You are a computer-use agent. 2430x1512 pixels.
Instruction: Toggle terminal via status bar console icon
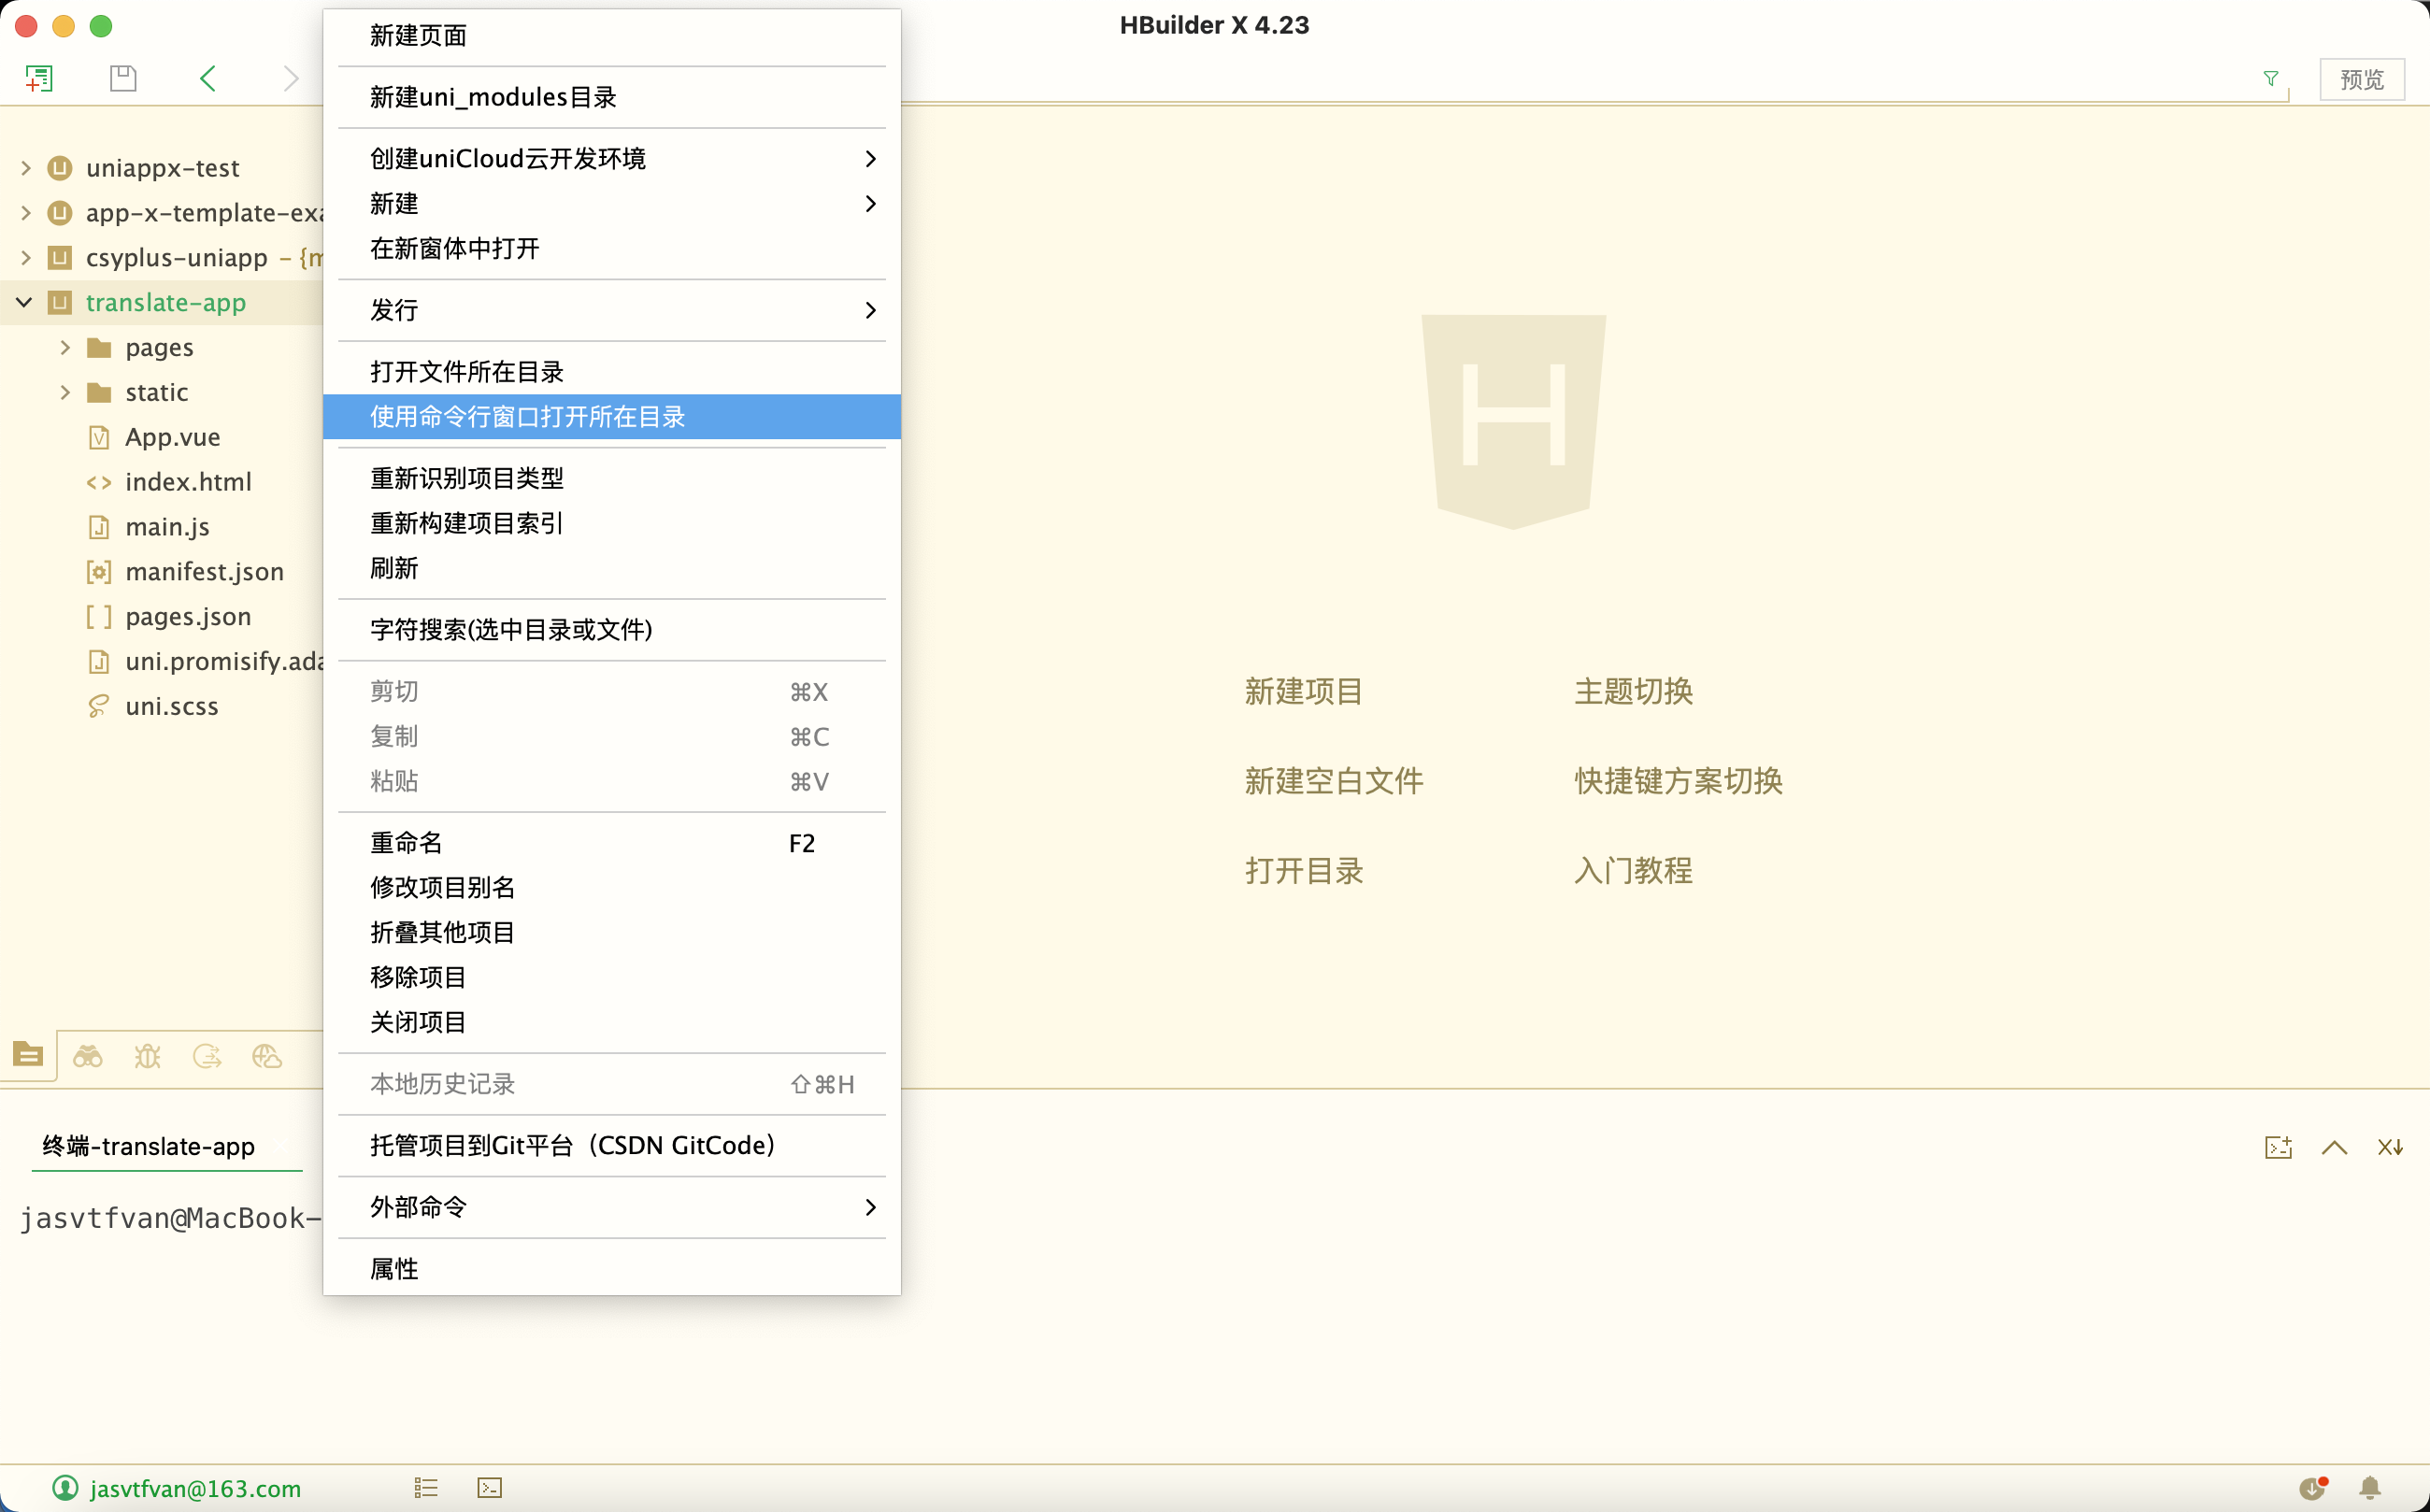490,1488
